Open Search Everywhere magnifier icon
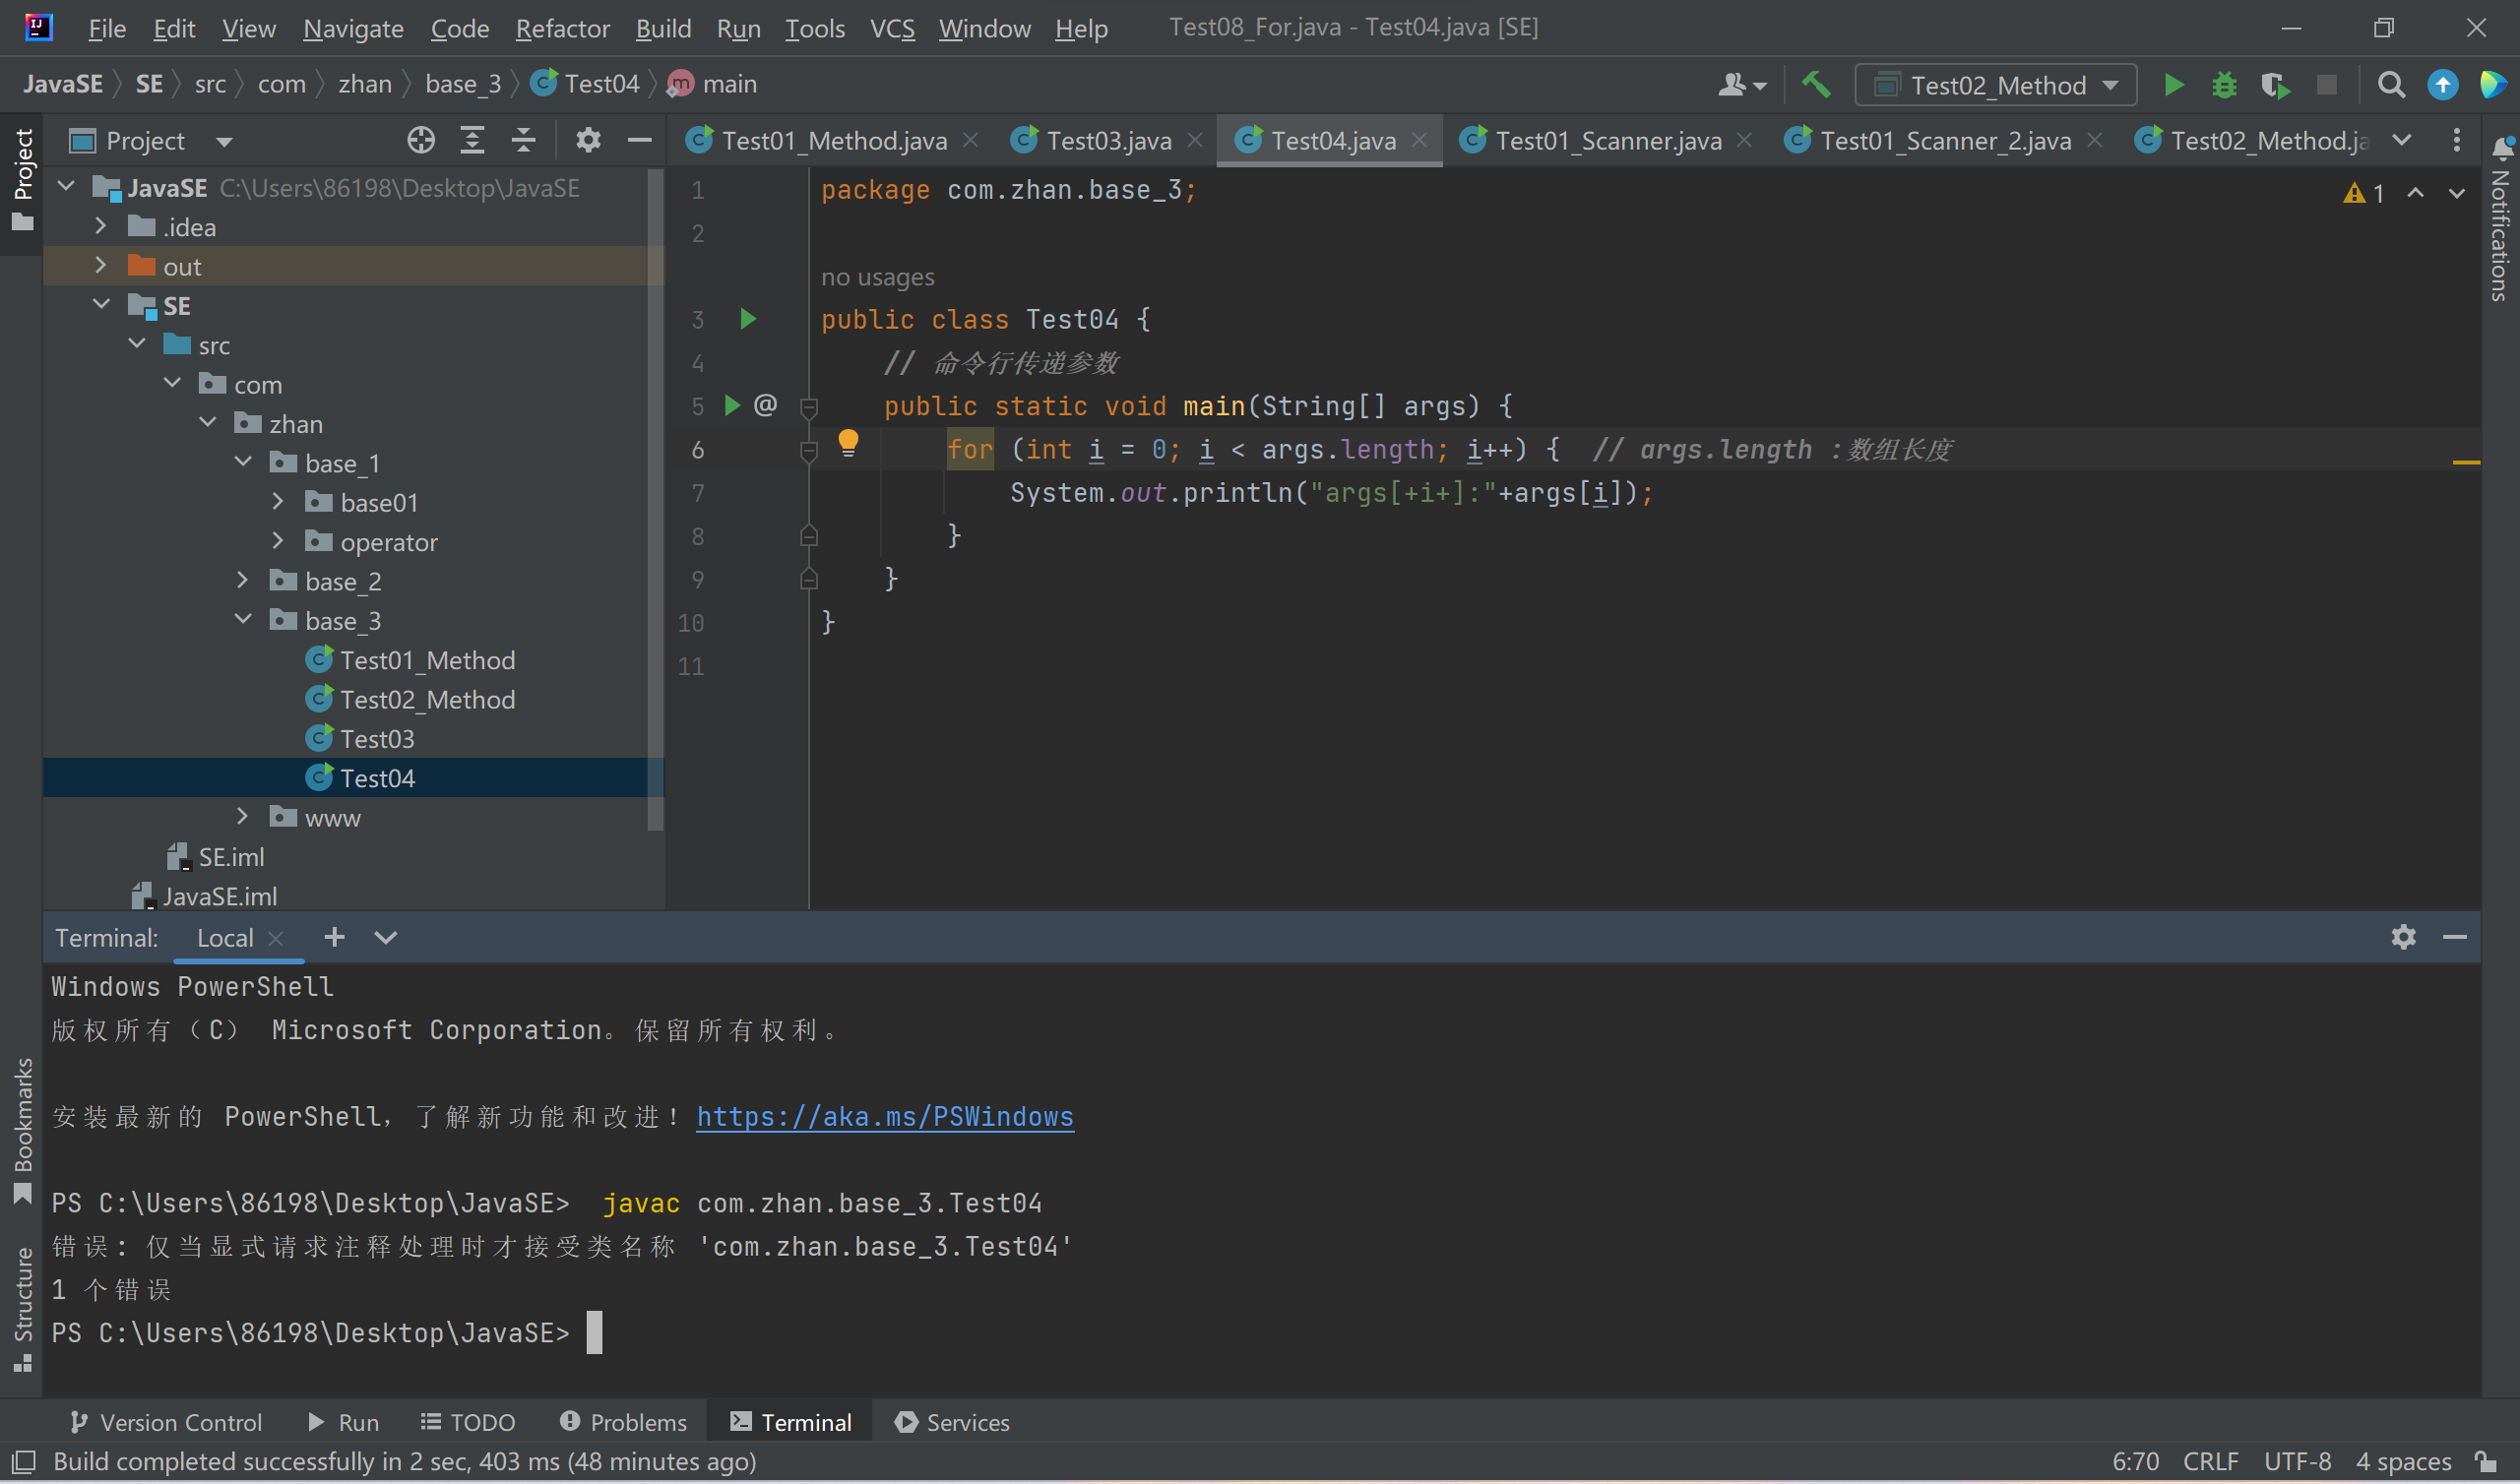 (2391, 85)
